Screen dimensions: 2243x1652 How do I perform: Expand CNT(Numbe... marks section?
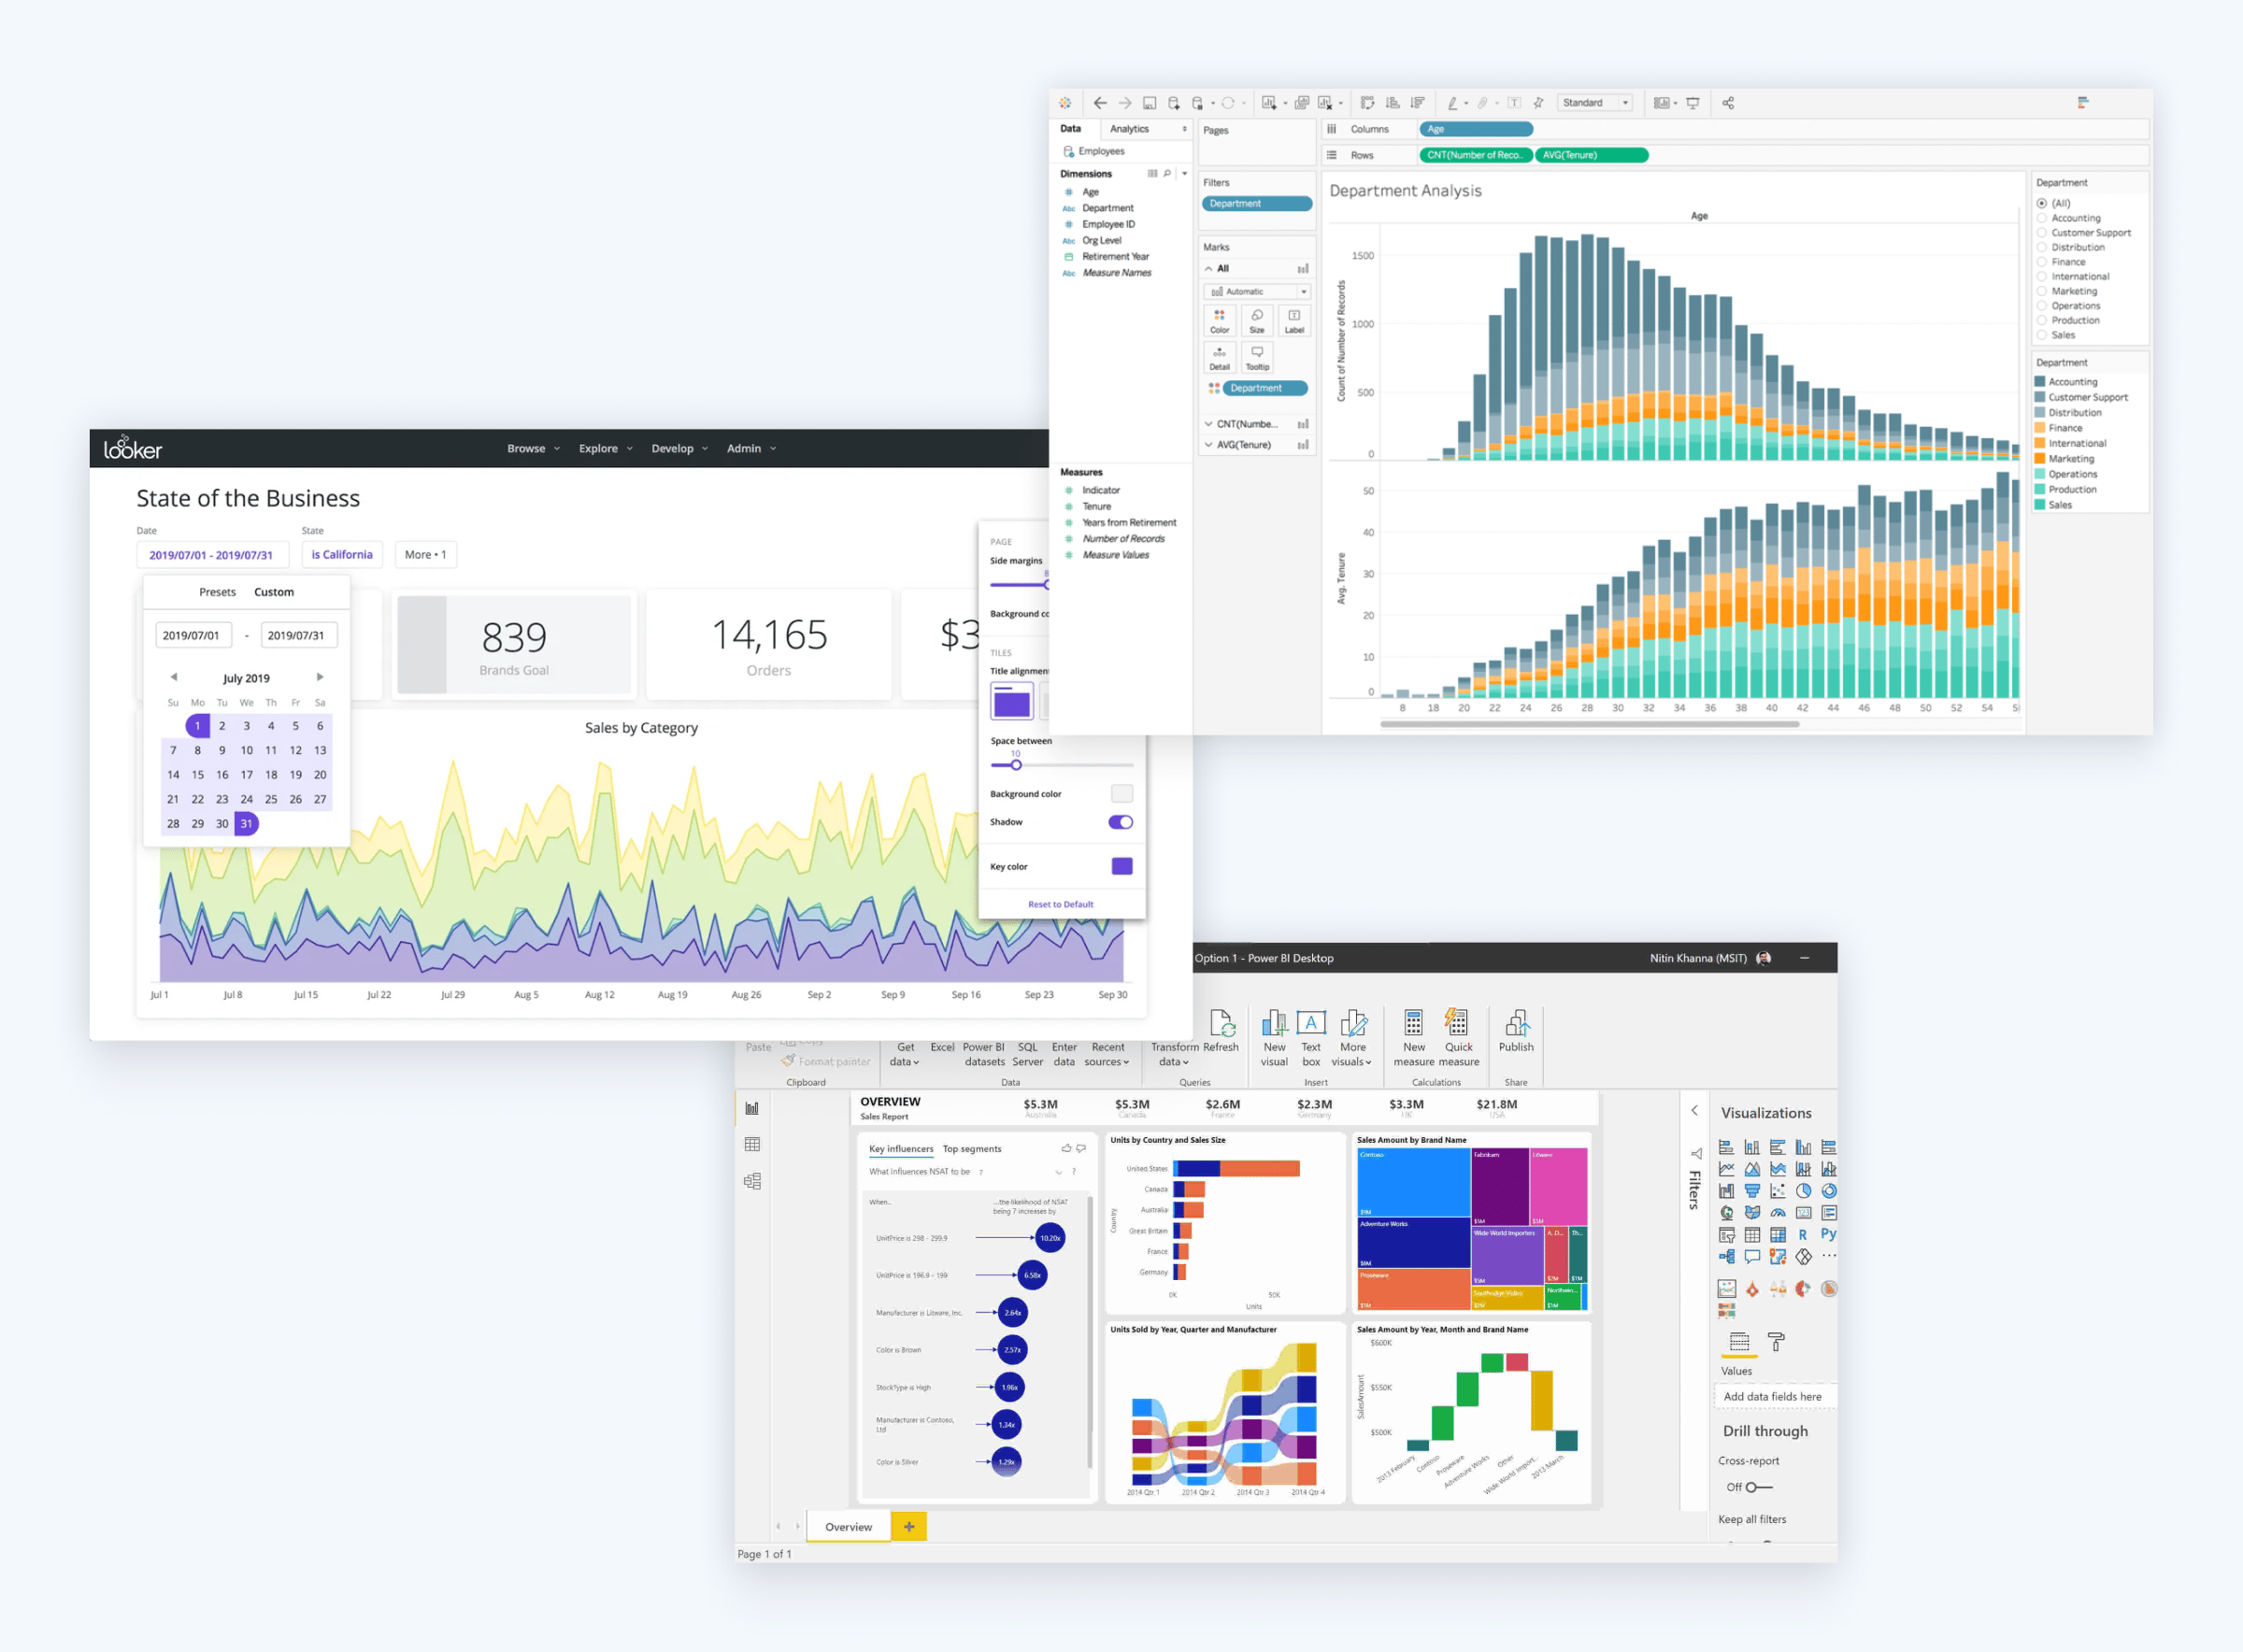coord(1209,424)
